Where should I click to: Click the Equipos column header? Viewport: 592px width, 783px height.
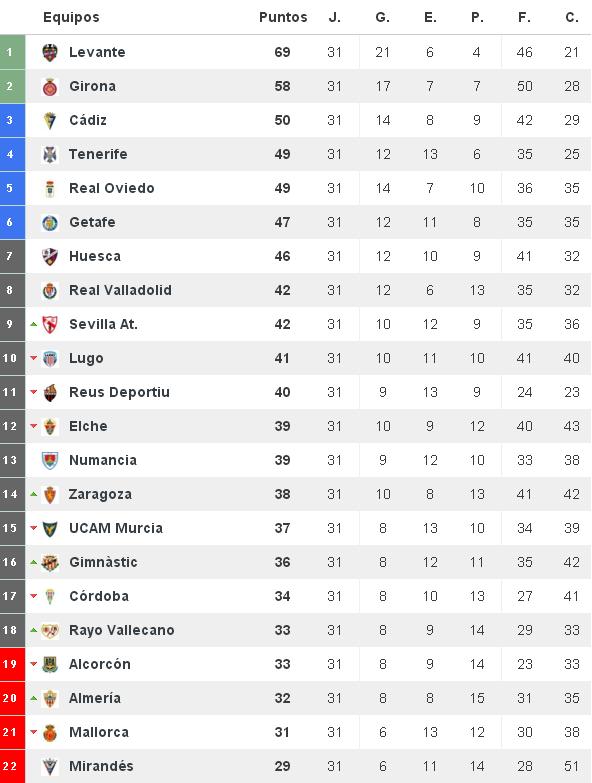click(71, 17)
